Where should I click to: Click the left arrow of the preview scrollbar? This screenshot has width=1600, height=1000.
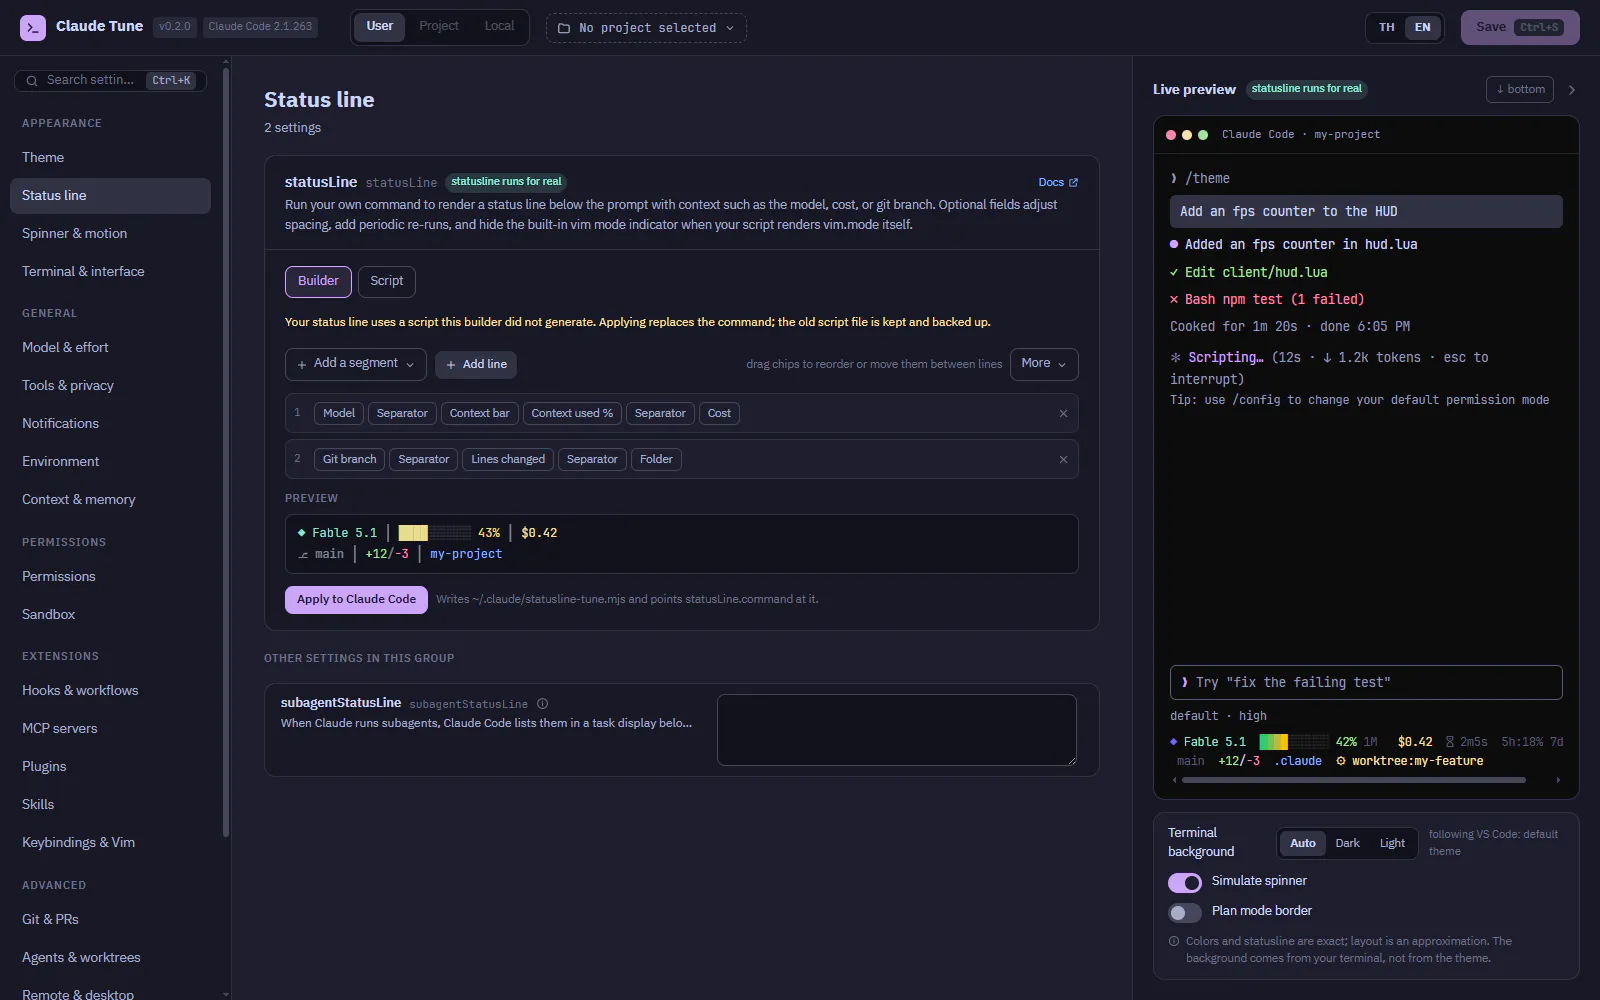1174,780
